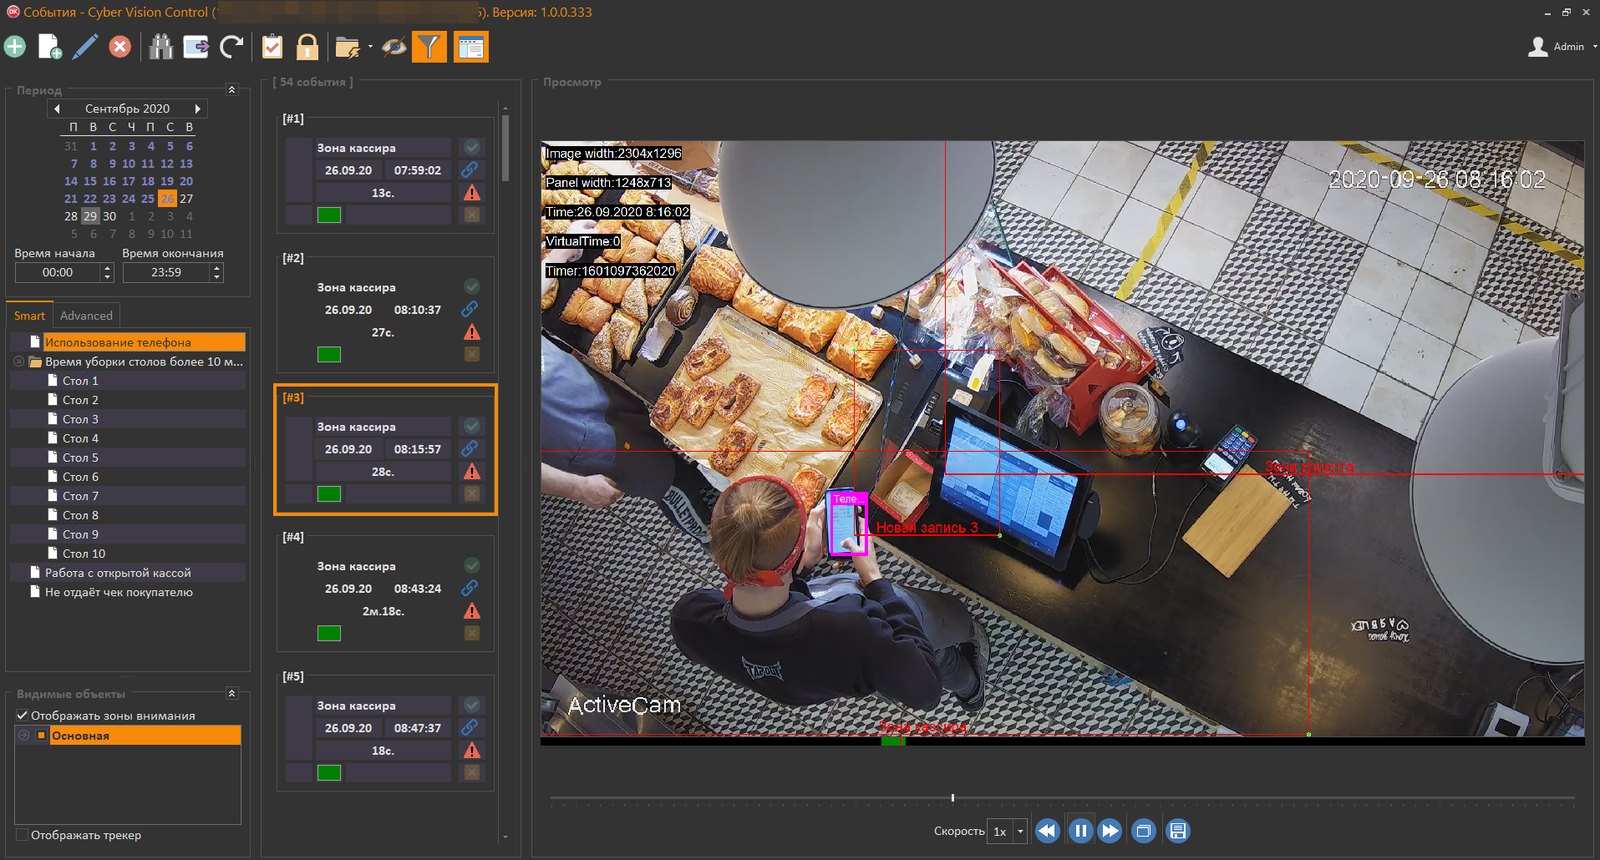Select 'Стол 5' in the tree
Image resolution: width=1600 pixels, height=860 pixels.
81,457
